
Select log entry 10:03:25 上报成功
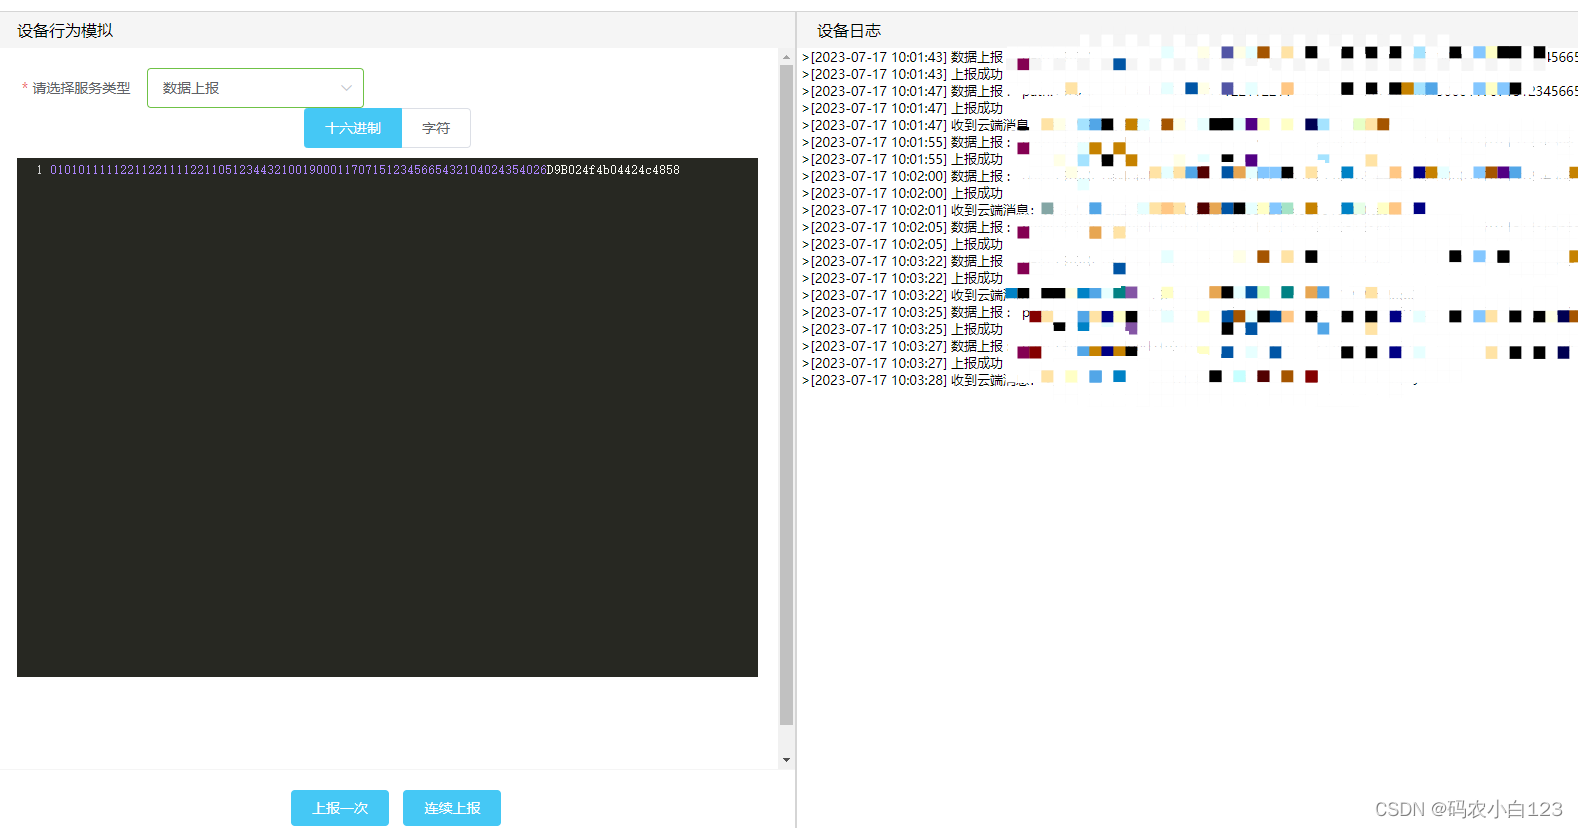(903, 329)
